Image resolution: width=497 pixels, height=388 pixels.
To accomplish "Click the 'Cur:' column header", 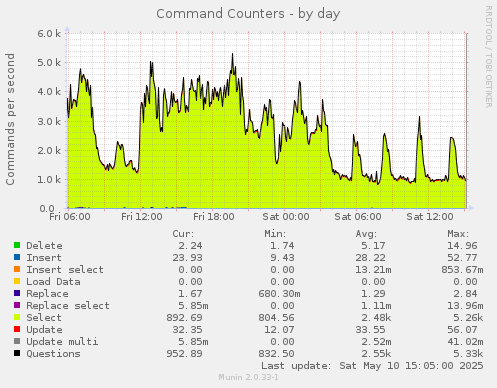I will [183, 234].
